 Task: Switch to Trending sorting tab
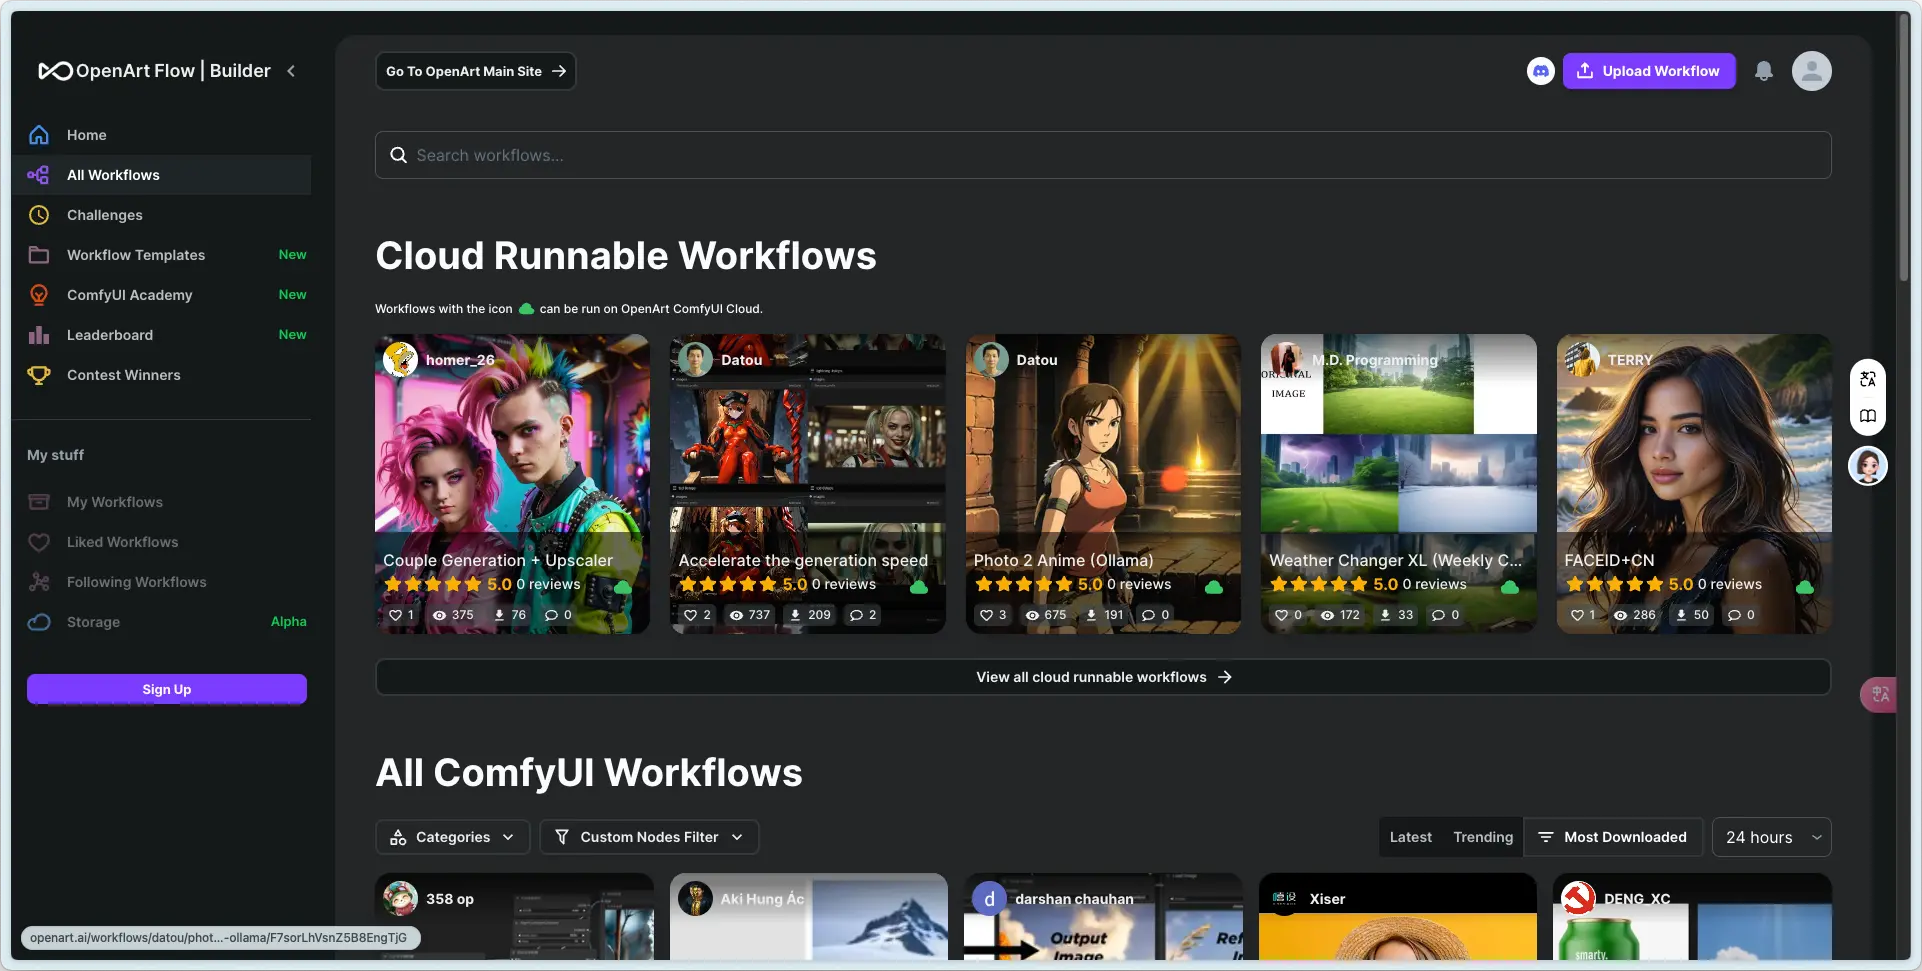(1482, 837)
